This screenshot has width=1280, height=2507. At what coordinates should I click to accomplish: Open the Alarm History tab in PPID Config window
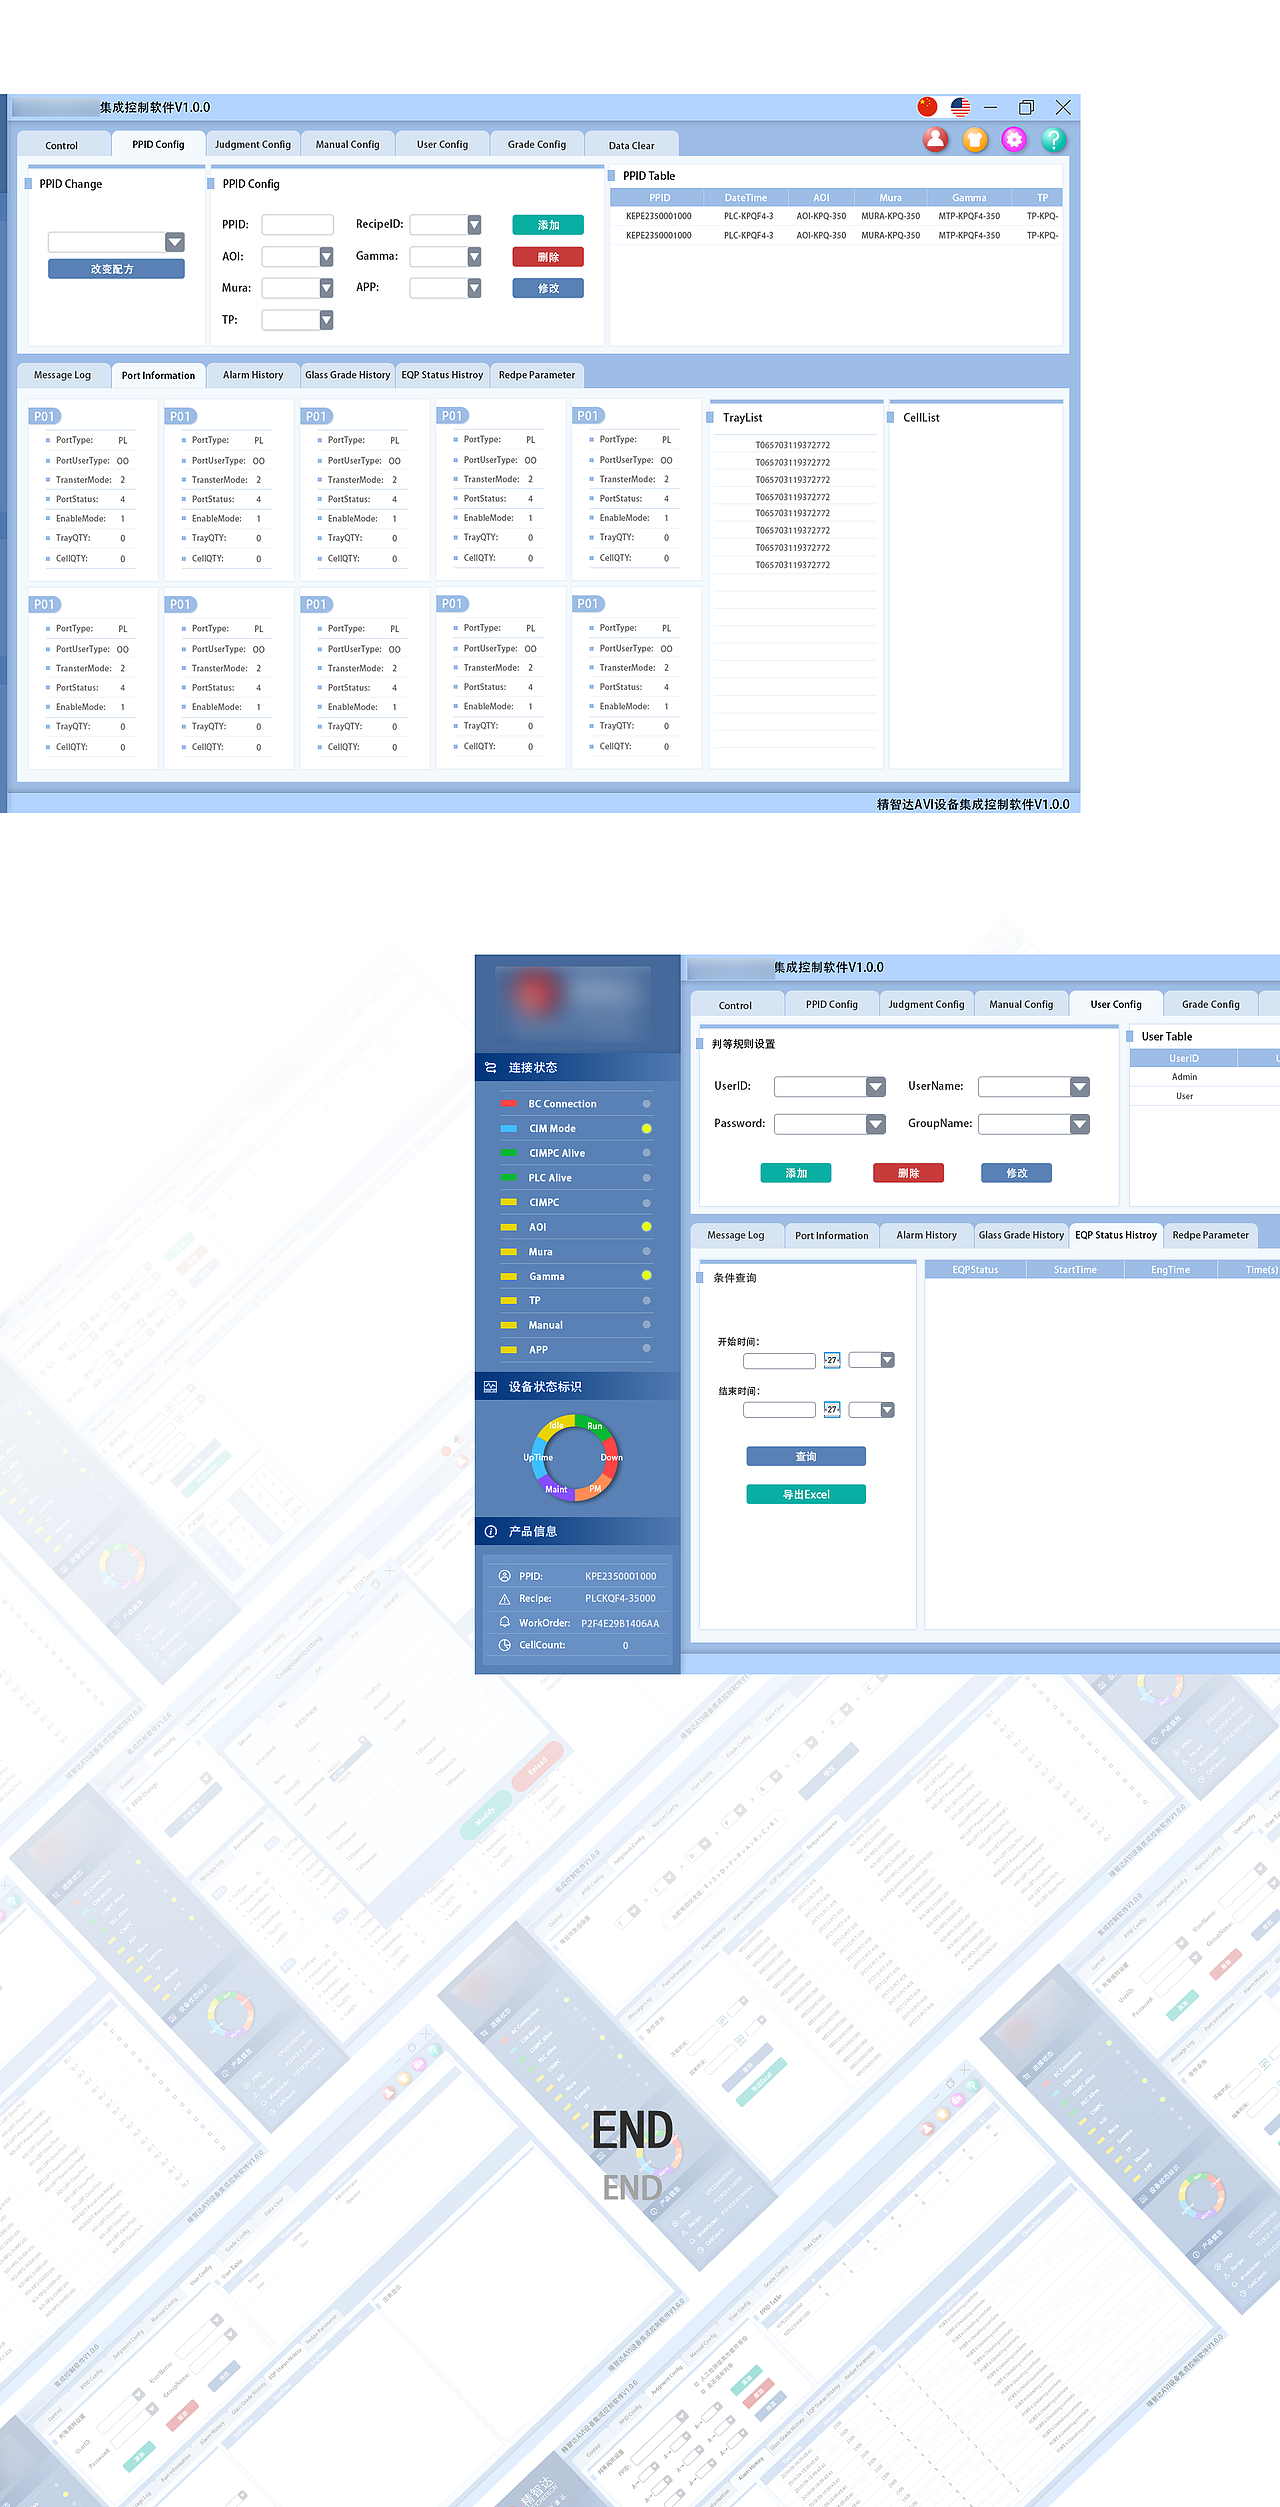click(x=253, y=375)
